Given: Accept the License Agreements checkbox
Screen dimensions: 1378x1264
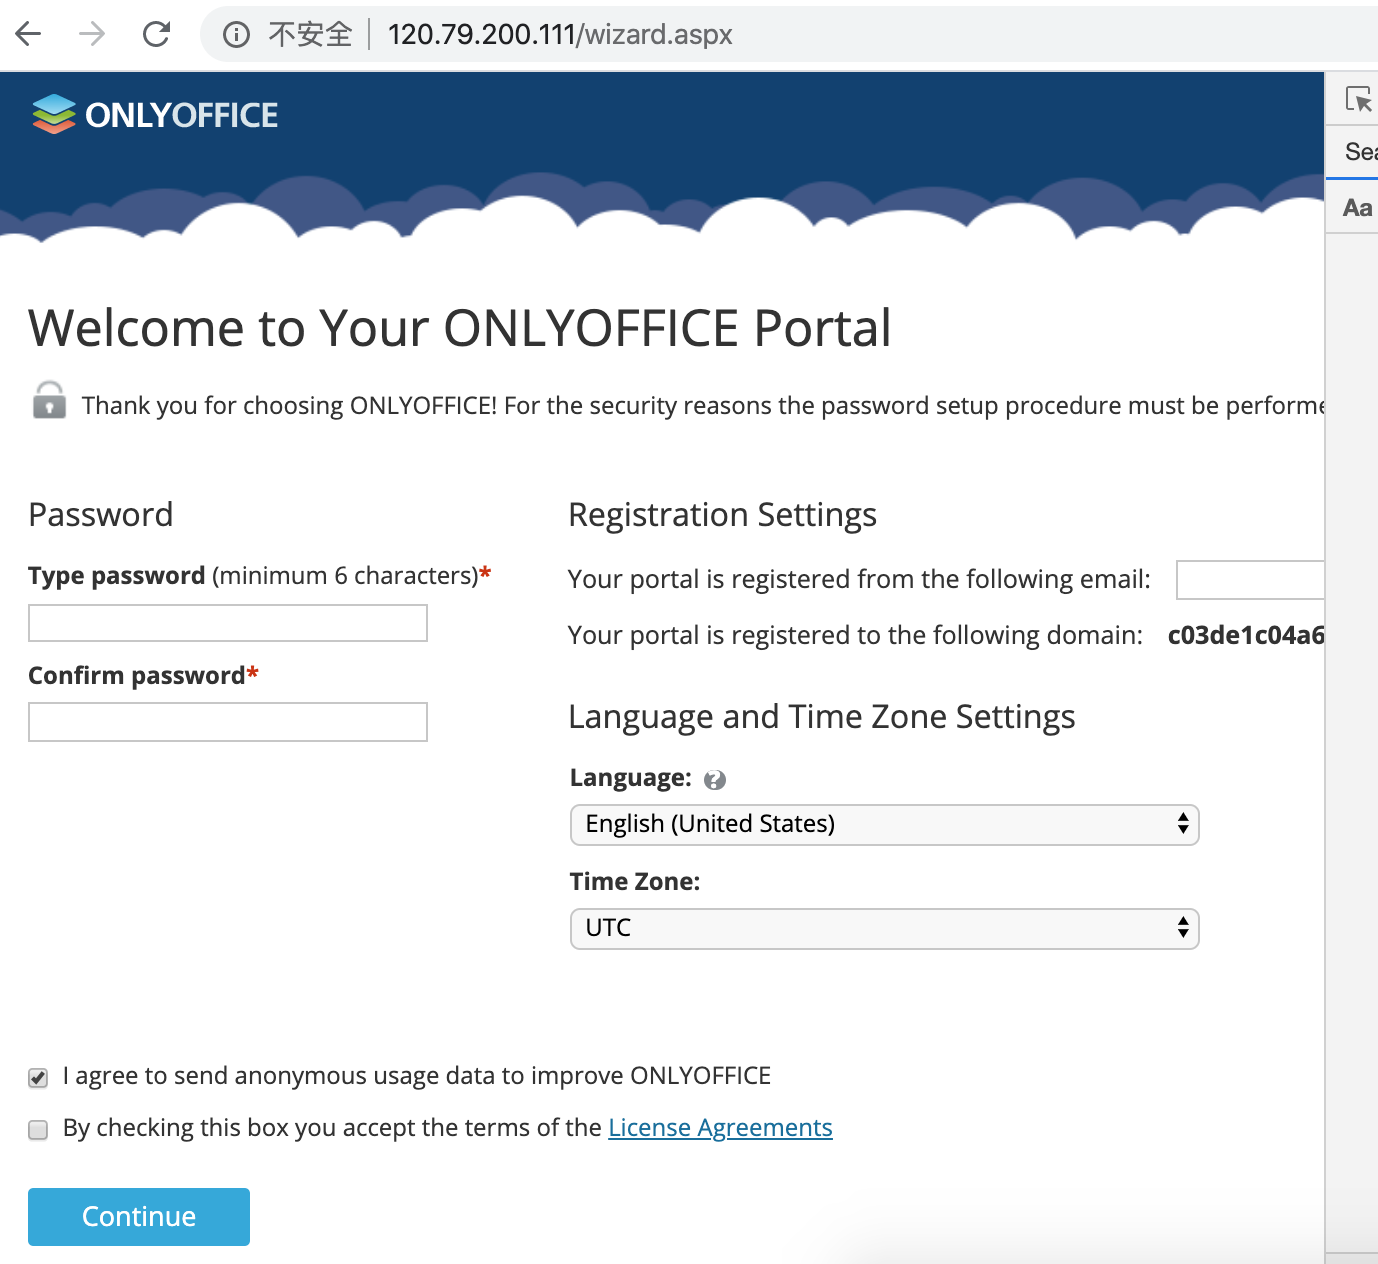Looking at the screenshot, I should (38, 1130).
